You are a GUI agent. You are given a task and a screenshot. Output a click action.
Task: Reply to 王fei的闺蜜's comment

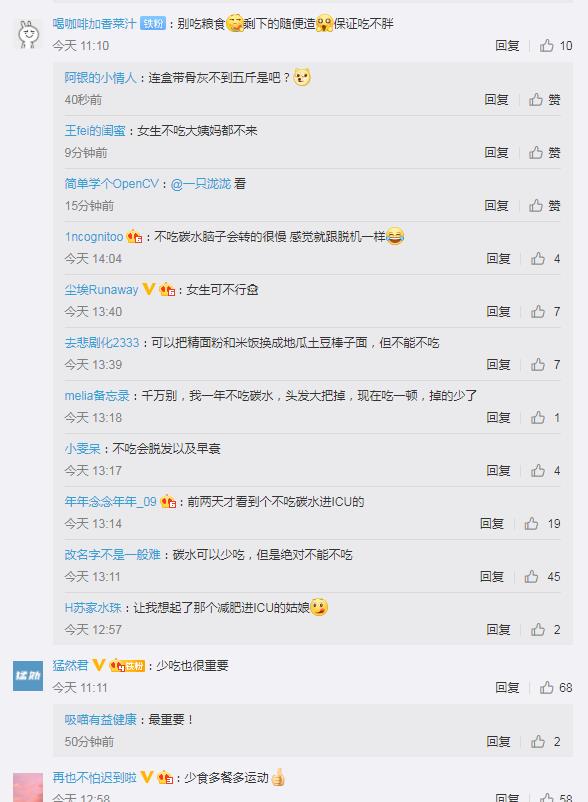click(496, 152)
